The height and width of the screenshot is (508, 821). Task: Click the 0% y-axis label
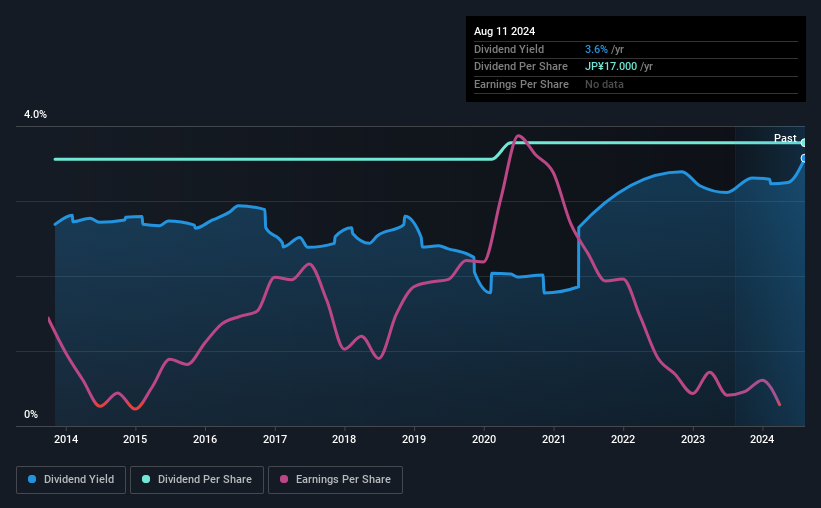pos(31,414)
